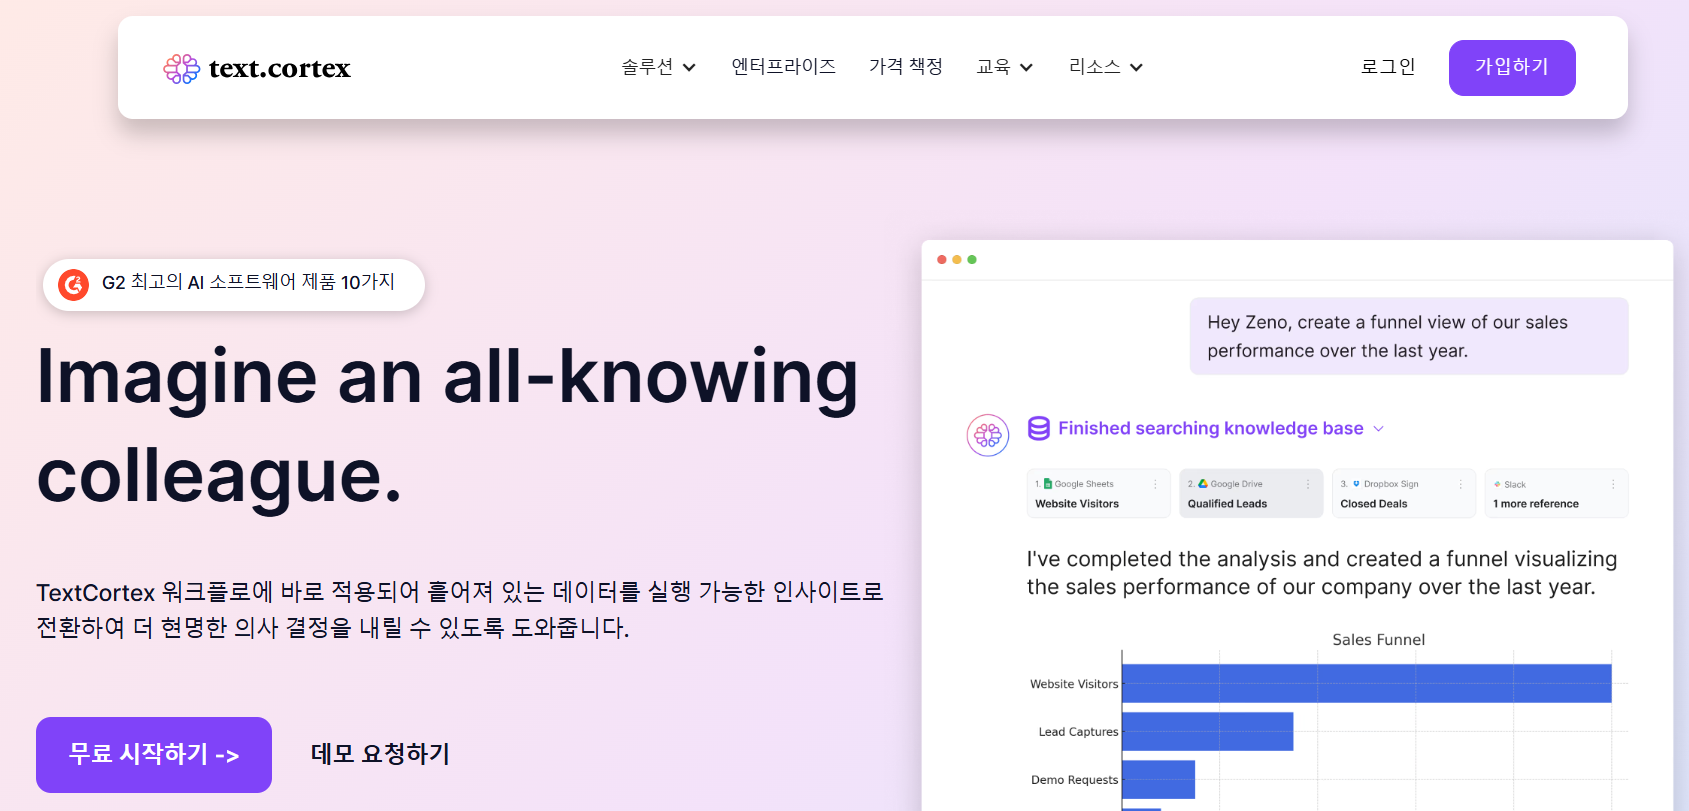This screenshot has height=811, width=1689.
Task: Click the 무료 시작하기 button
Action: pos(154,755)
